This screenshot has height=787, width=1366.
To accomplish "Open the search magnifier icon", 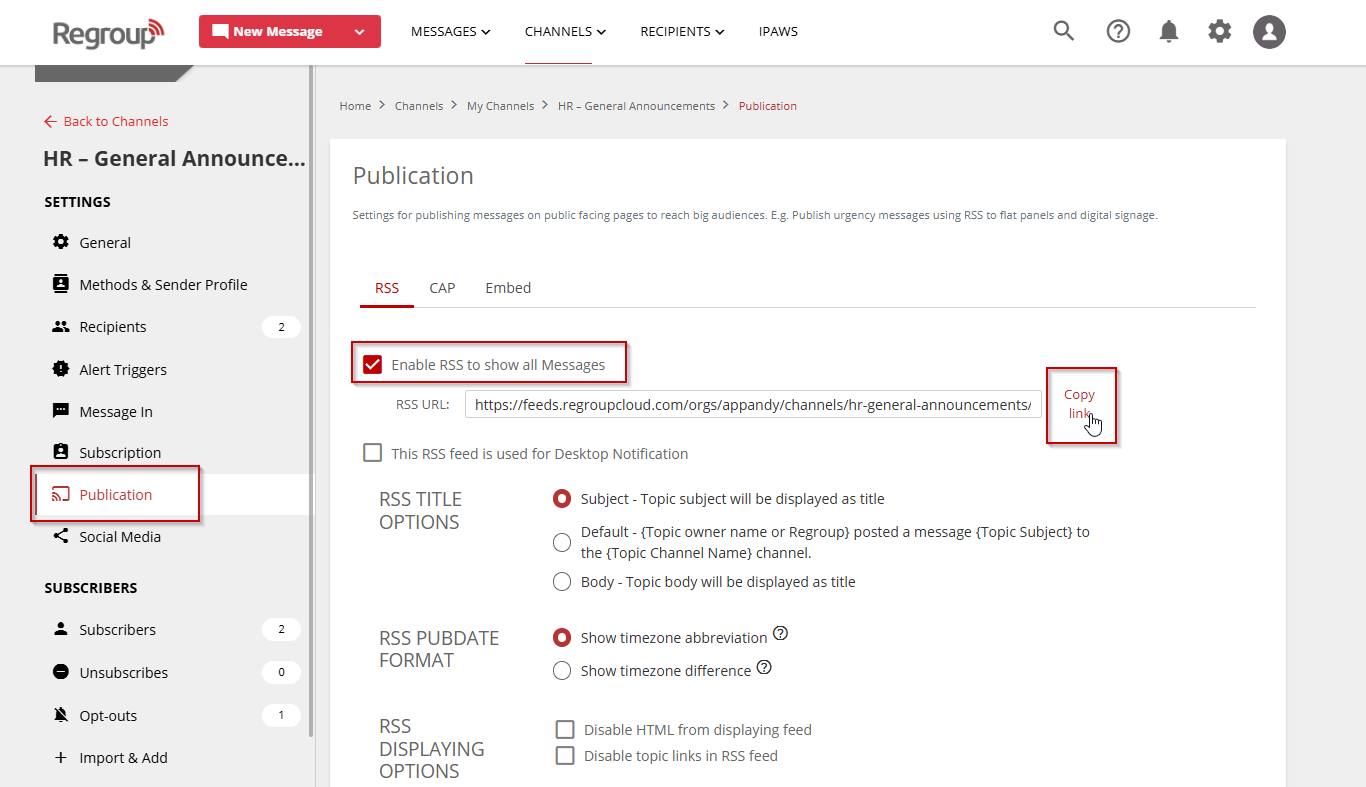I will (1064, 31).
